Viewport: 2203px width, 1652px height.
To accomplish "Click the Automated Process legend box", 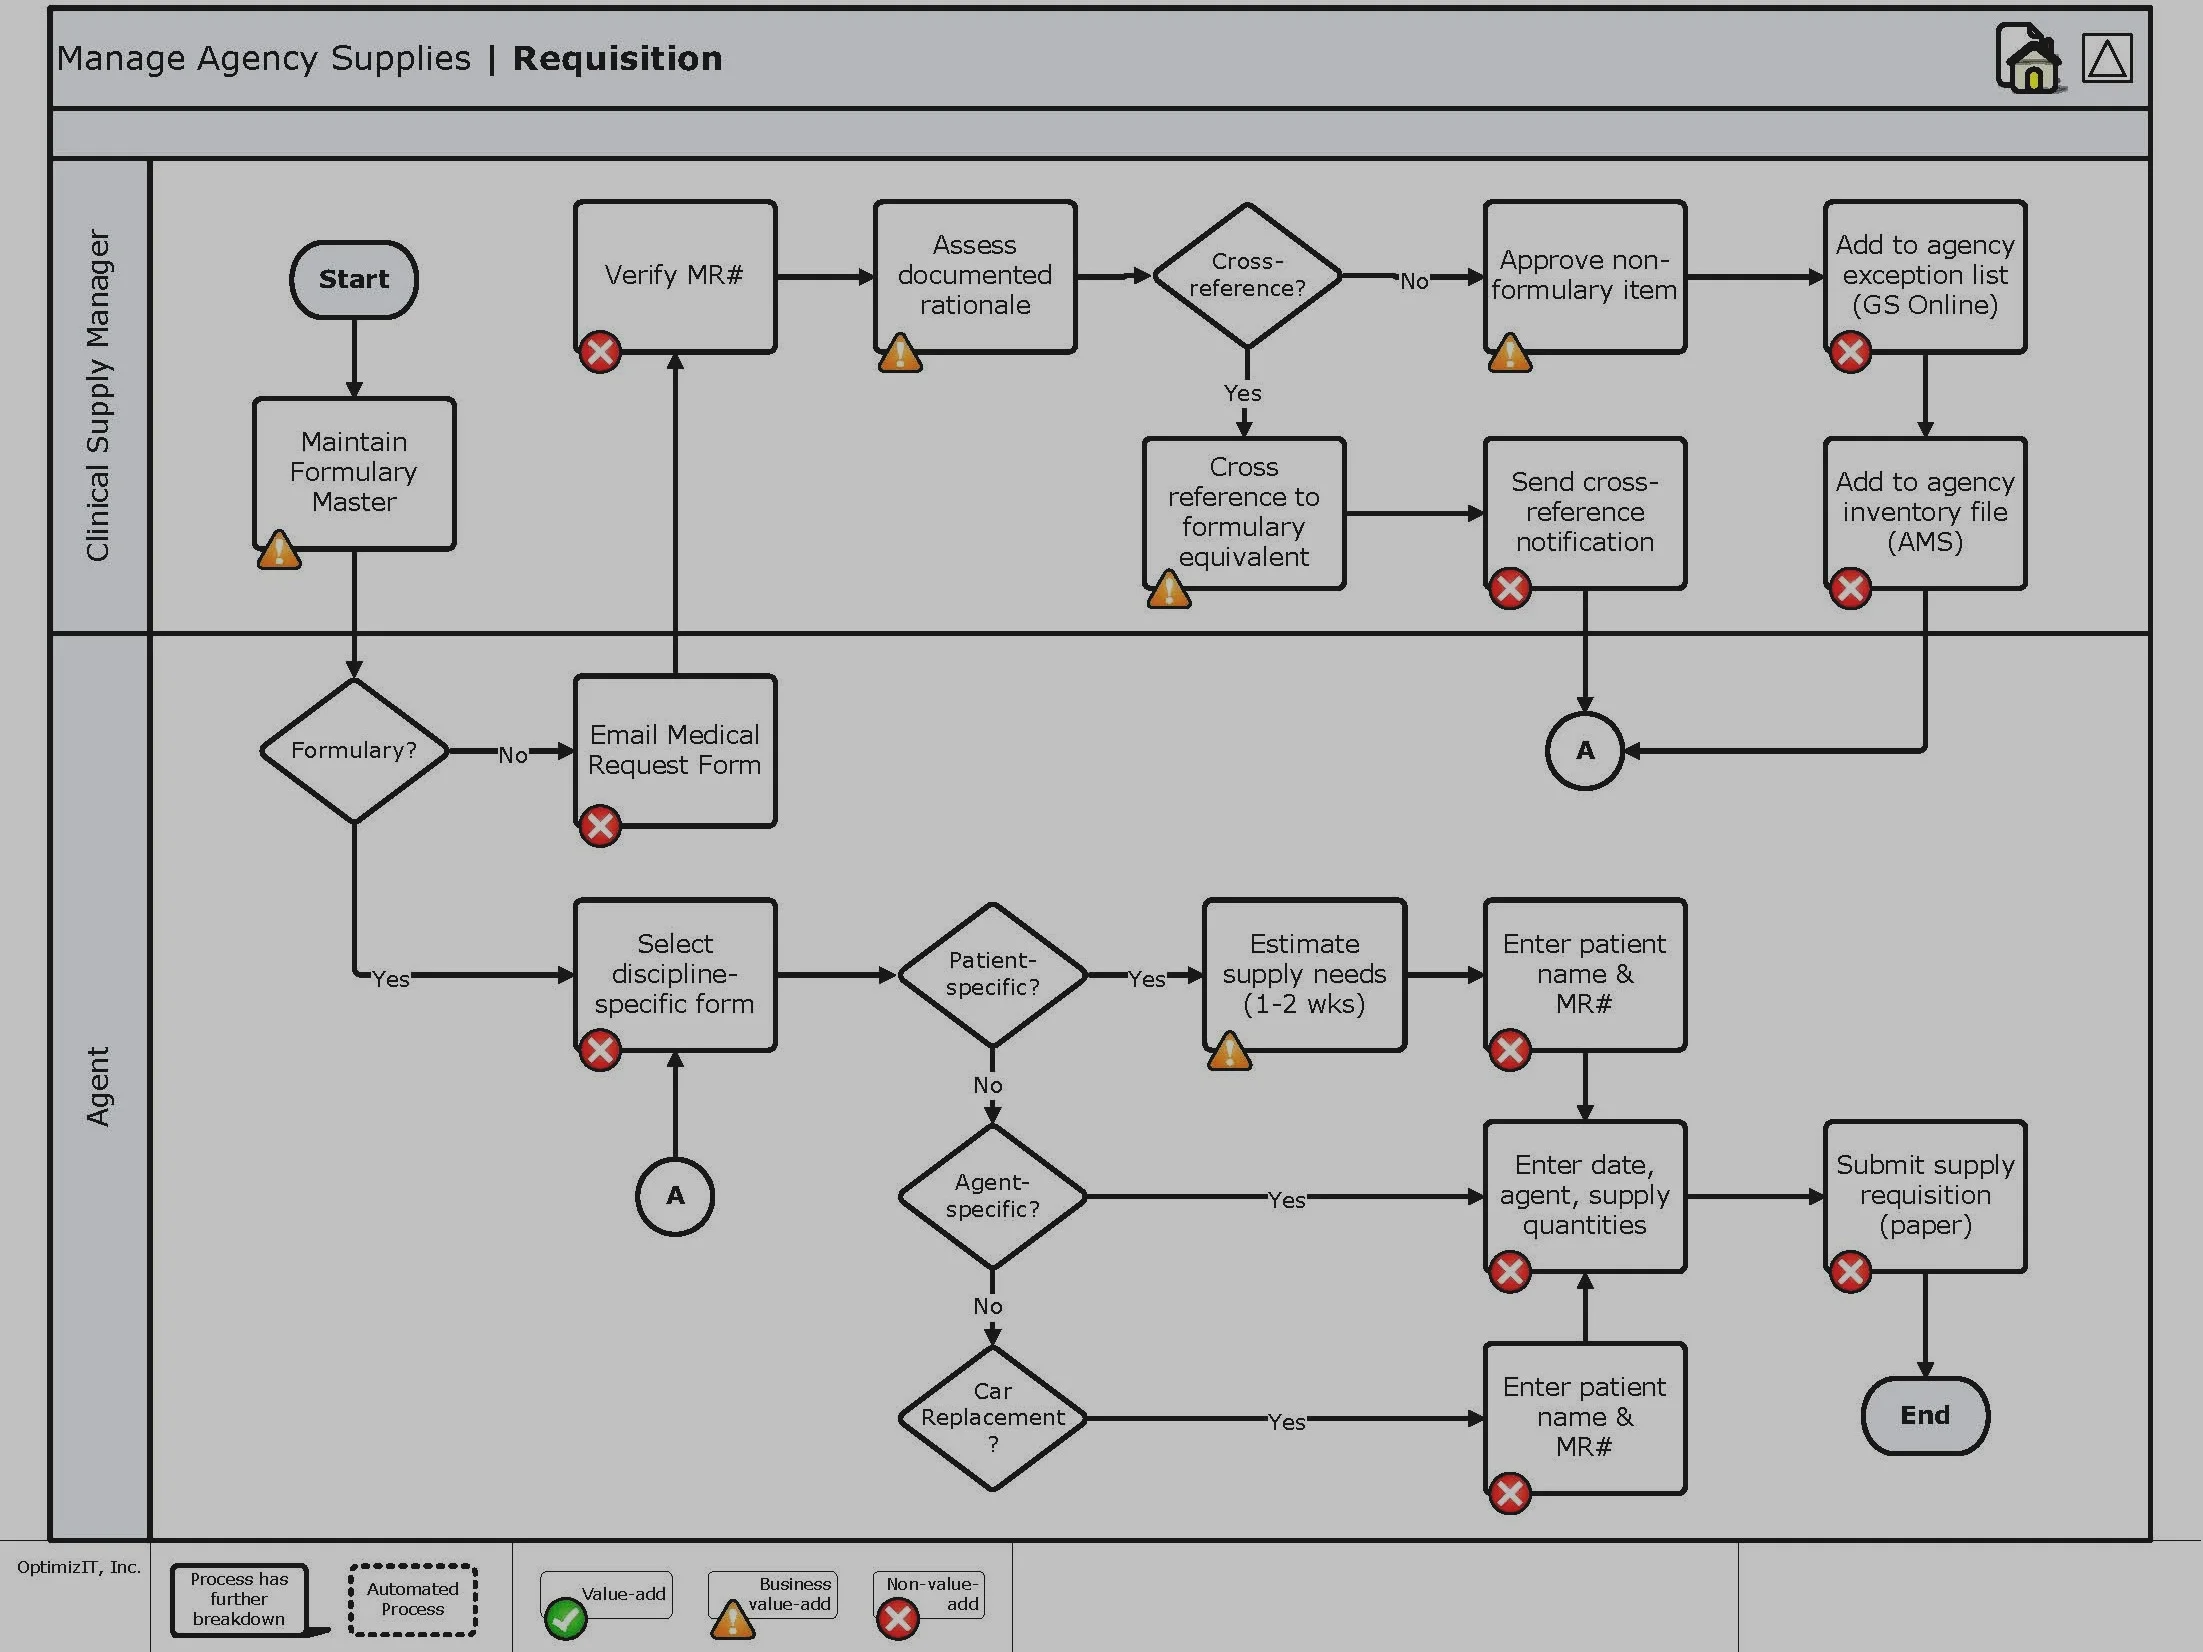I will click(412, 1599).
